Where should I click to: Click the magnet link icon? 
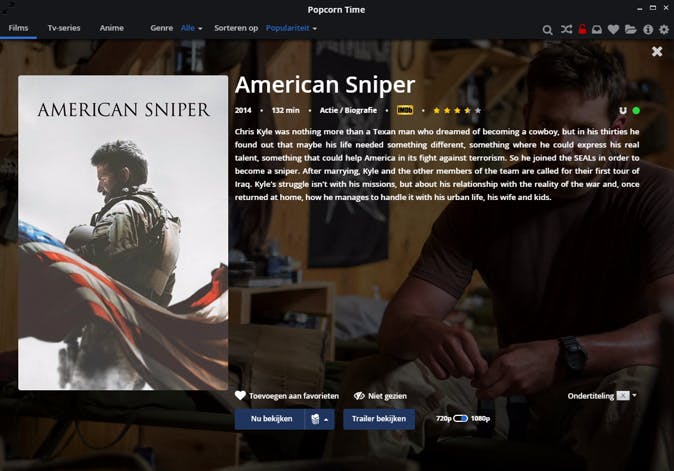tap(623, 110)
